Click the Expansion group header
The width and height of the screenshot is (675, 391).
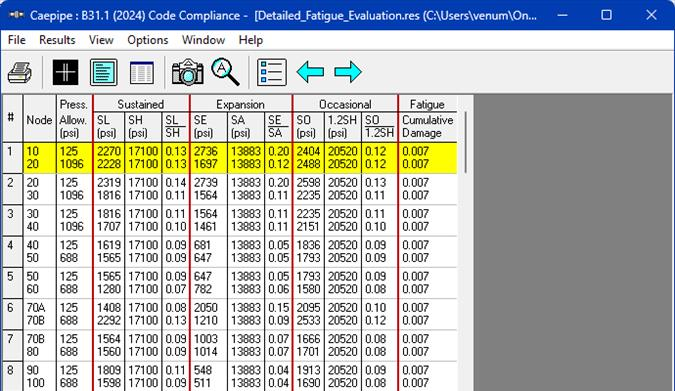240,104
